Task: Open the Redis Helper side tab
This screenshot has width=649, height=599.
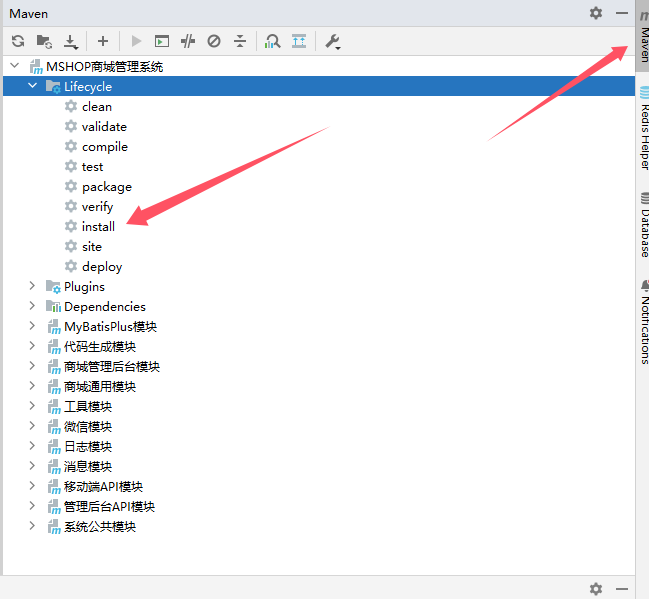Action: coord(643,128)
